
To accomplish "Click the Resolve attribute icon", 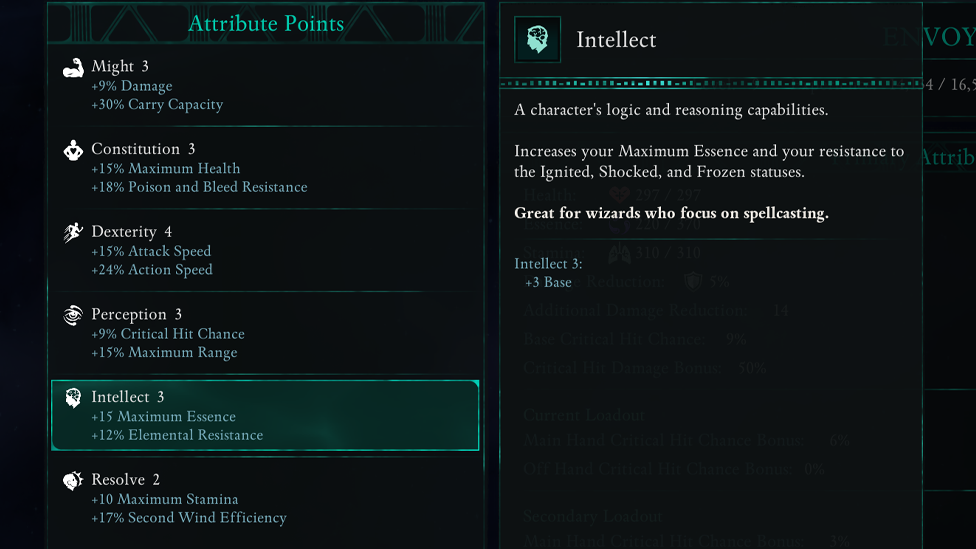I will pos(73,481).
